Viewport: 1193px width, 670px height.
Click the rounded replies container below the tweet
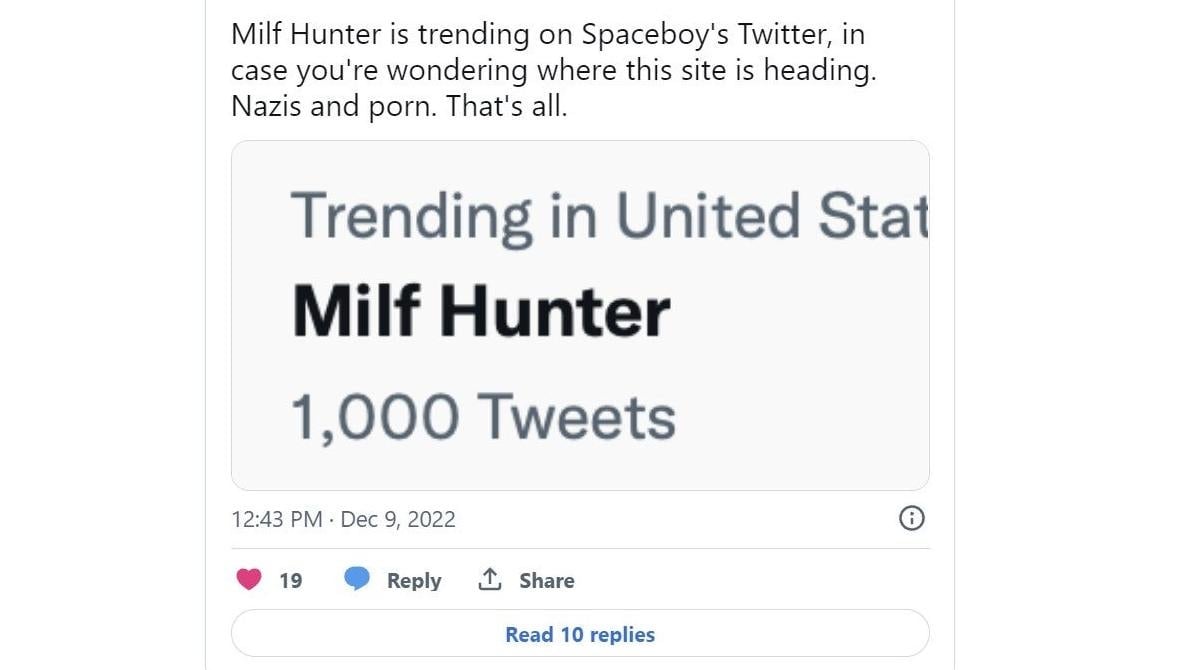[579, 633]
